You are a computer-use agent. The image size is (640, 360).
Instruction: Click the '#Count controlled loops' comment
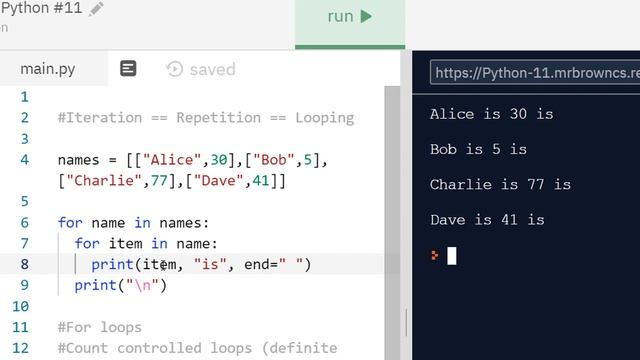pyautogui.click(x=198, y=348)
